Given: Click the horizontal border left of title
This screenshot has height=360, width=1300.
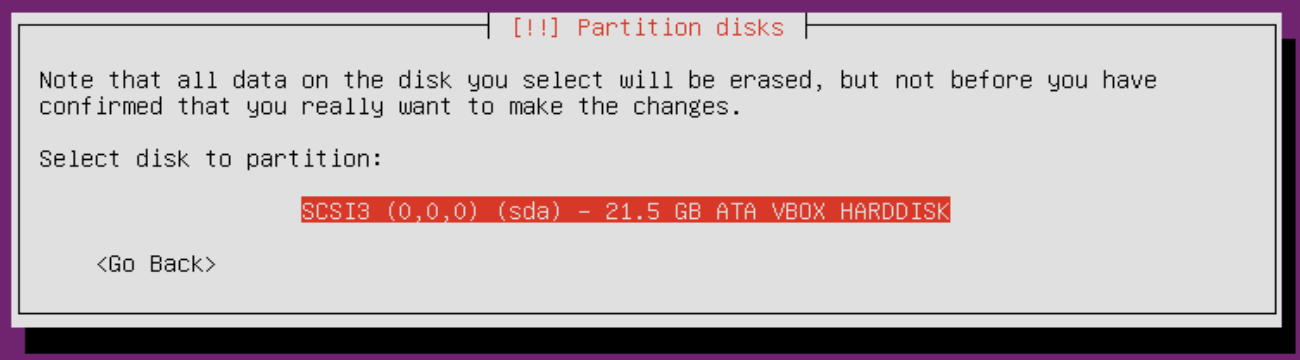Looking at the screenshot, I should (255, 27).
